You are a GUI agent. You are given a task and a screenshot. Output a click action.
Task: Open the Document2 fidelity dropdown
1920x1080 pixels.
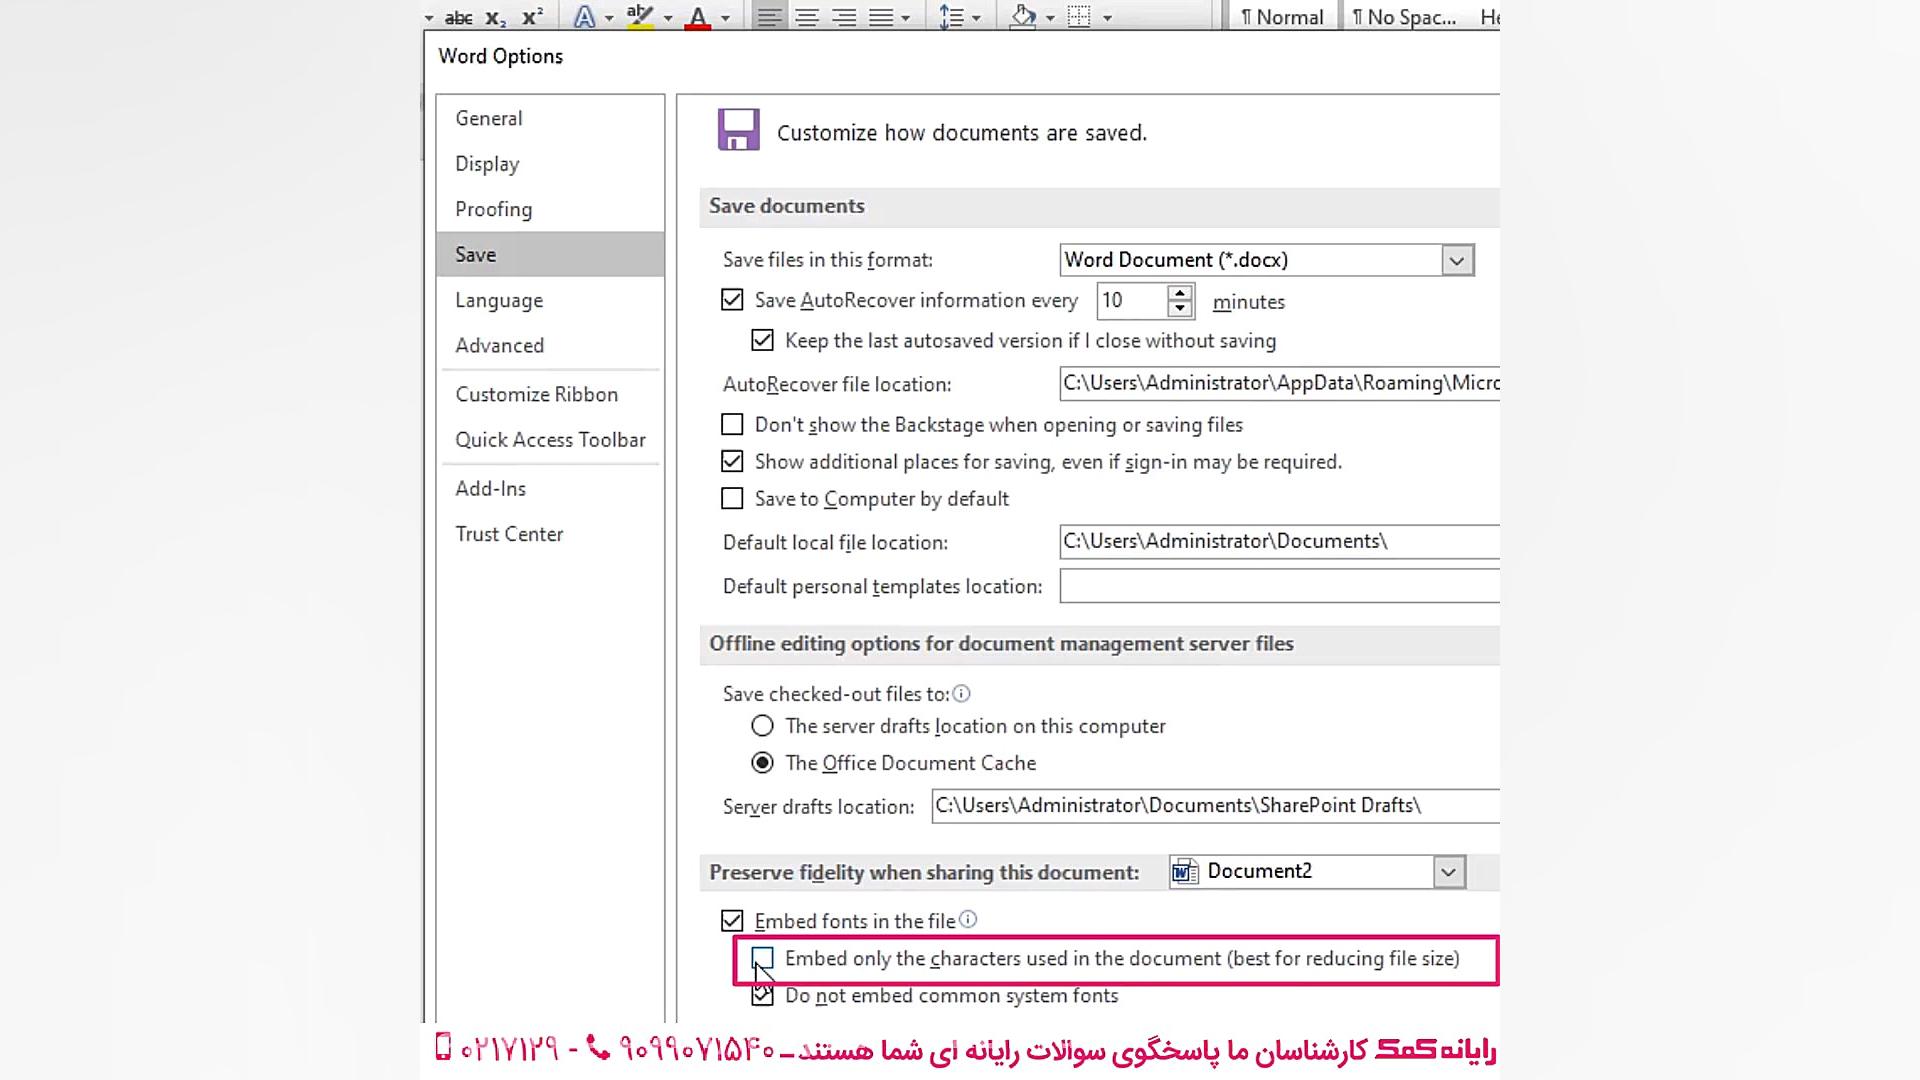coord(1447,872)
